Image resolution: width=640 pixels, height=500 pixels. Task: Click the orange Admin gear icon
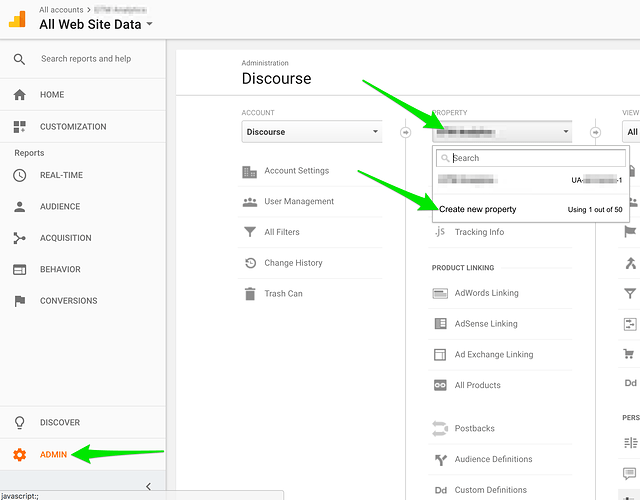click(20, 454)
